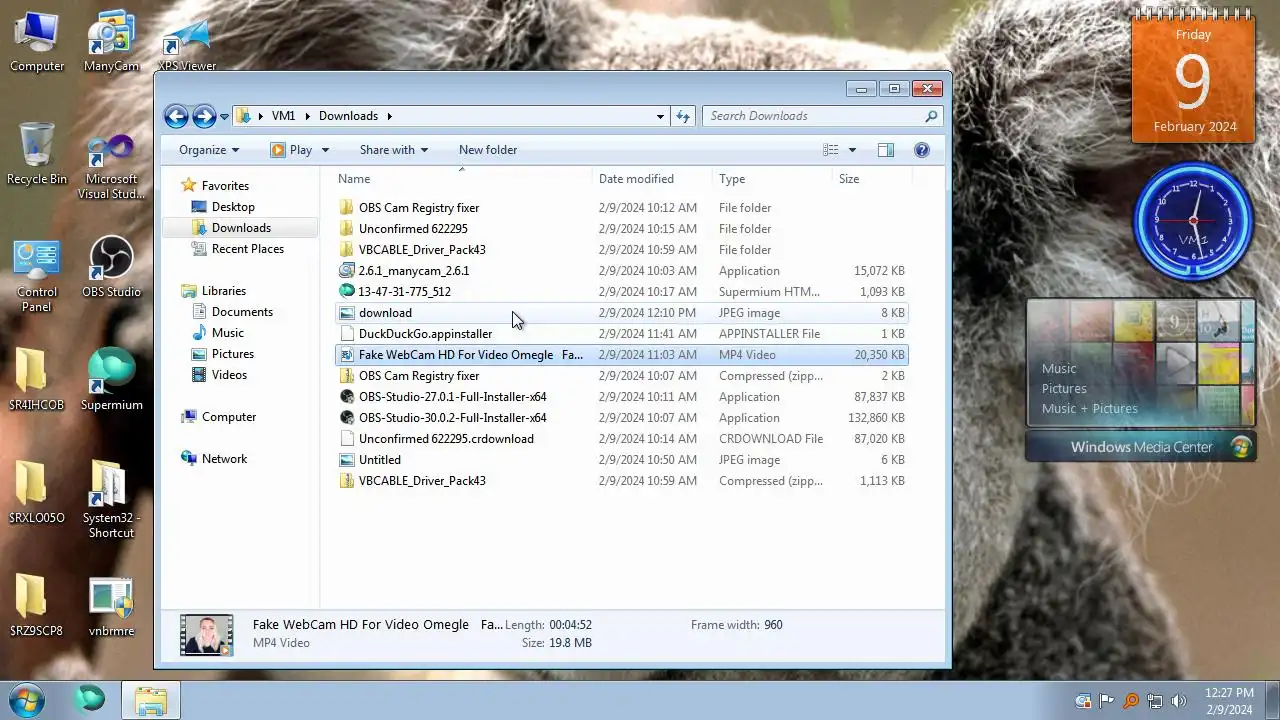The image size is (1280, 720).
Task: Select Unconfirmed 622295.crdownload file
Action: pyautogui.click(x=621, y=439)
